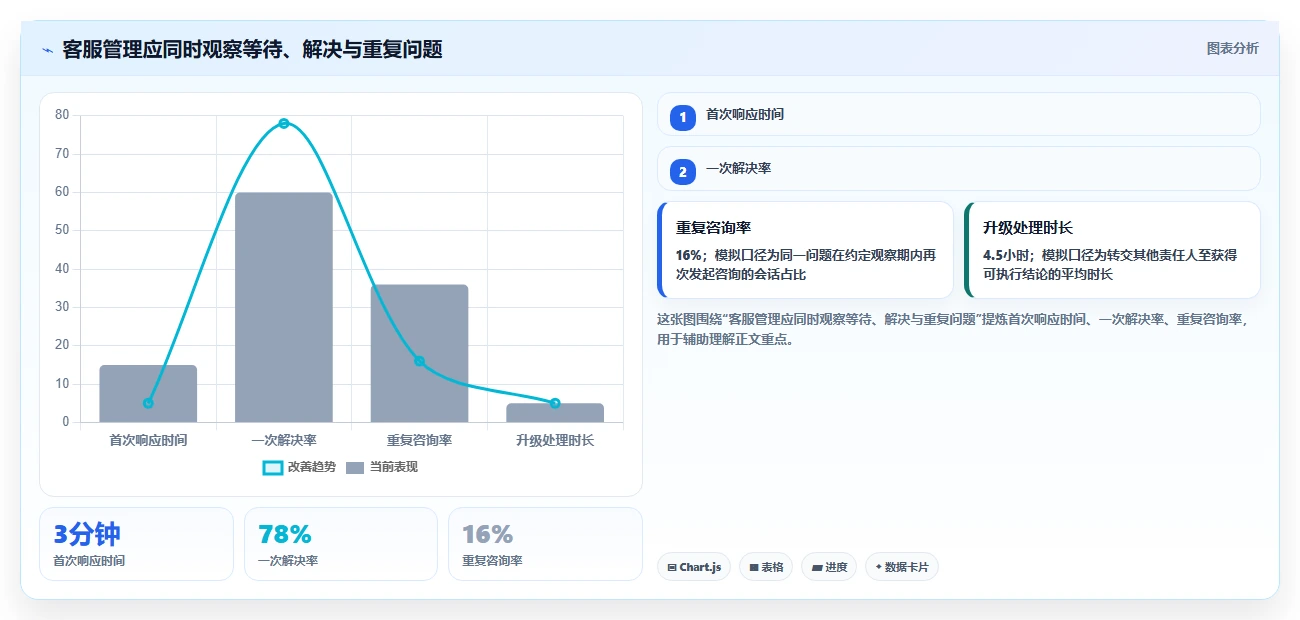Click the 升级处理时长 bar in chart
Viewport: 1300px width, 620px height.
555,412
